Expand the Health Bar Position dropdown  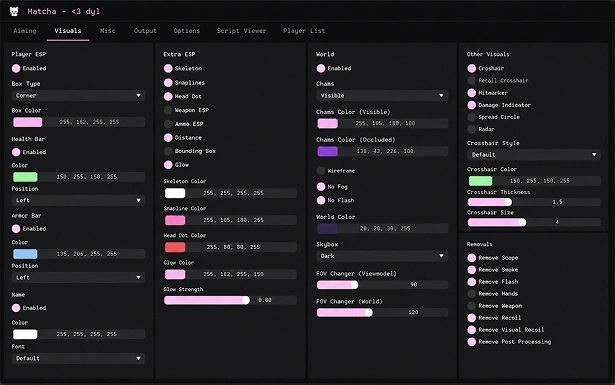78,200
